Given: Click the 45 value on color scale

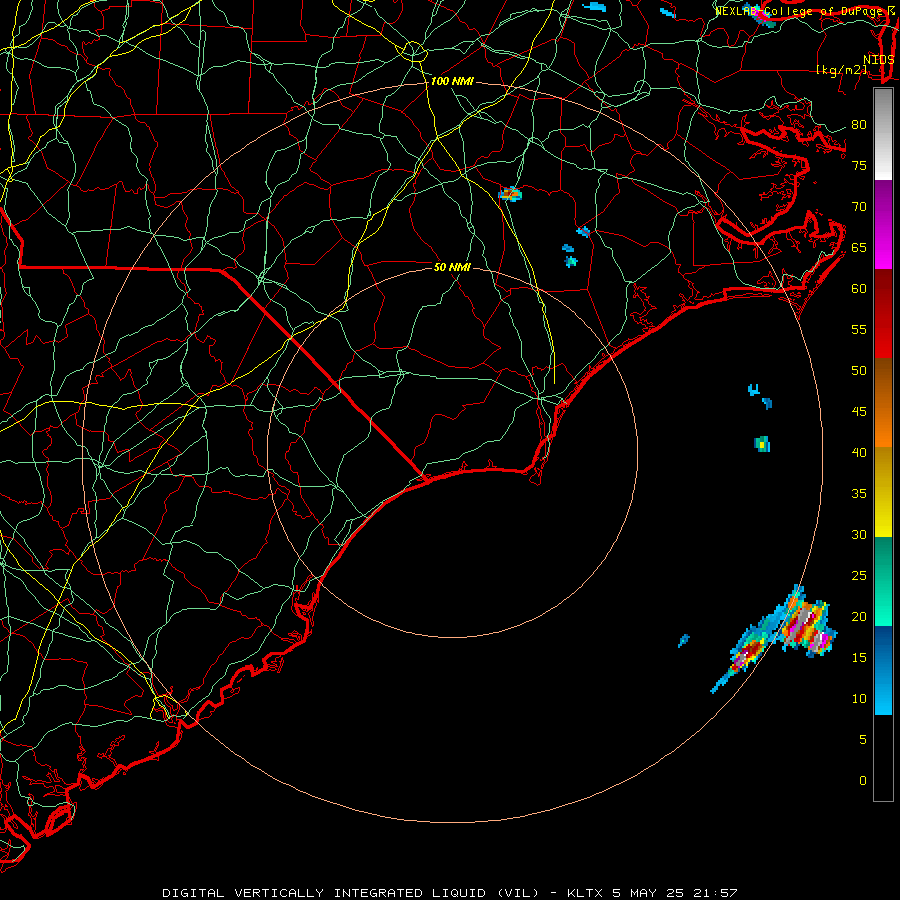Looking at the screenshot, I should coord(859,412).
